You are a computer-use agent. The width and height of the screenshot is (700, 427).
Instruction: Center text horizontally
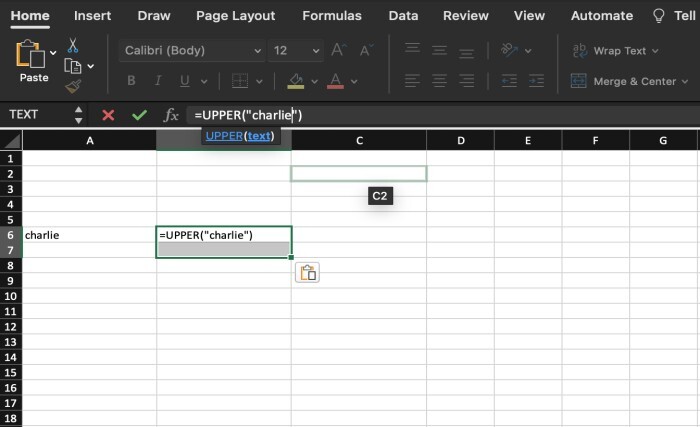point(439,81)
